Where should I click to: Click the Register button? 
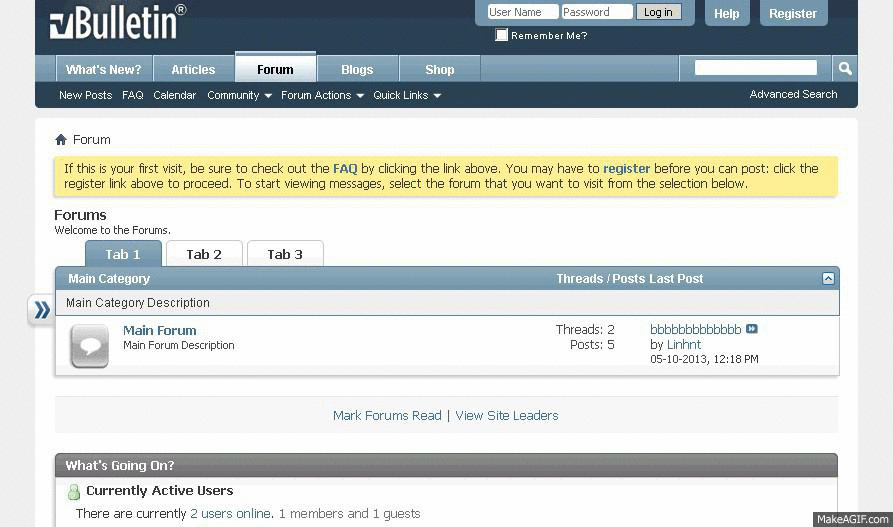[x=793, y=13]
